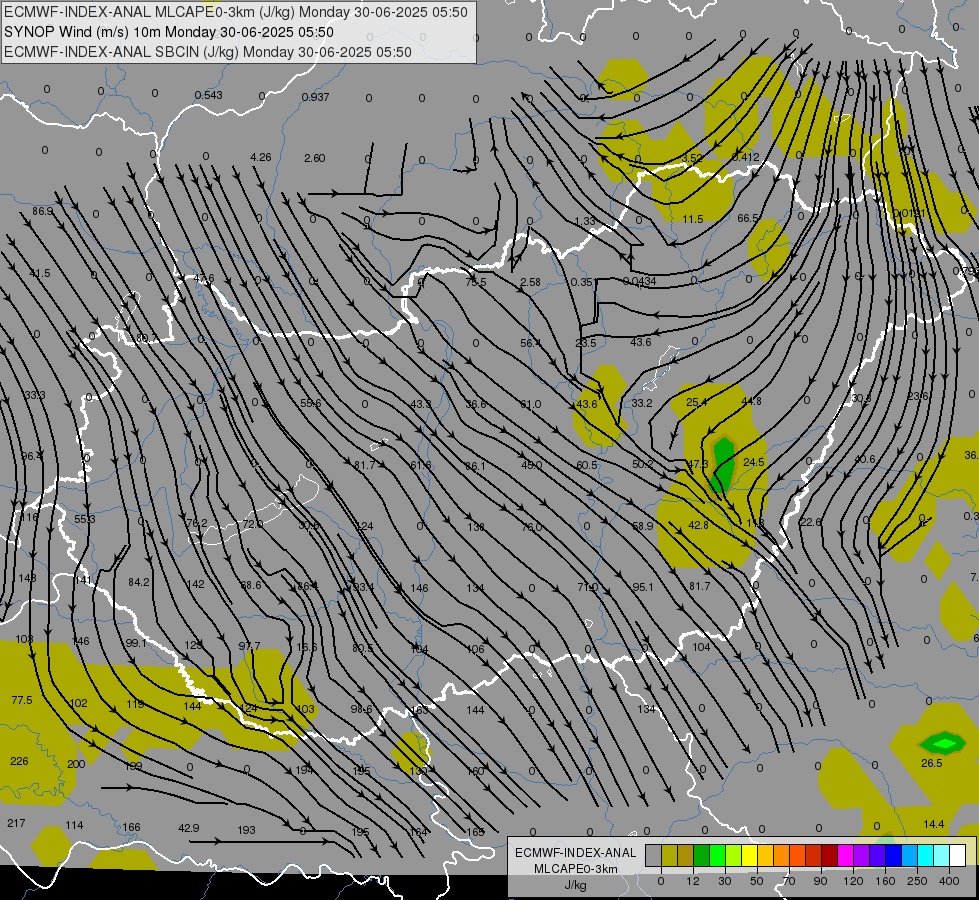Image resolution: width=979 pixels, height=900 pixels.
Task: Click the map value 25.4
Action: [x=696, y=402]
